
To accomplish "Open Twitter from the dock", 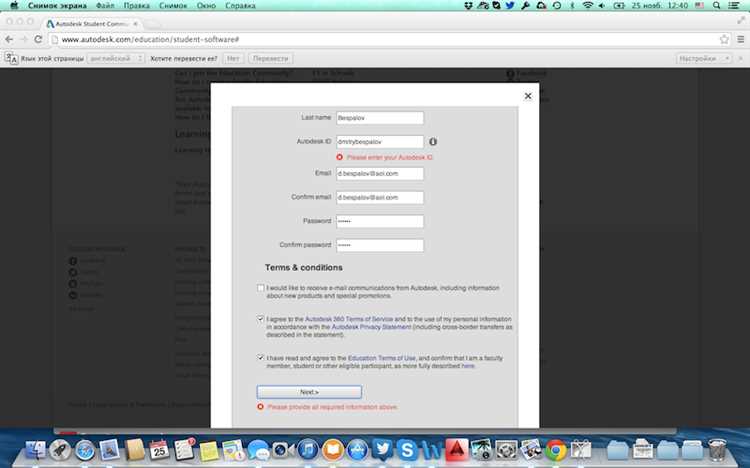I will coord(381,449).
